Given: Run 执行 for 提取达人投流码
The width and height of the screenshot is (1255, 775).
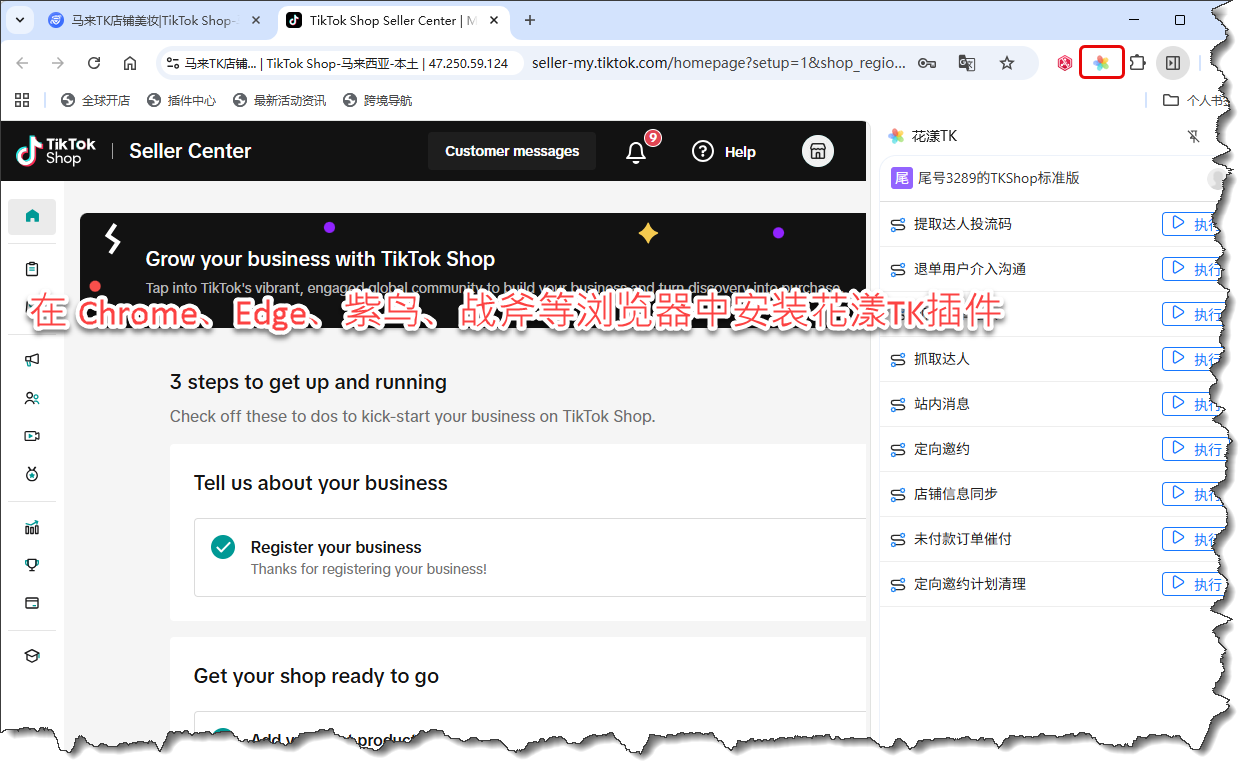Looking at the screenshot, I should coord(1193,224).
